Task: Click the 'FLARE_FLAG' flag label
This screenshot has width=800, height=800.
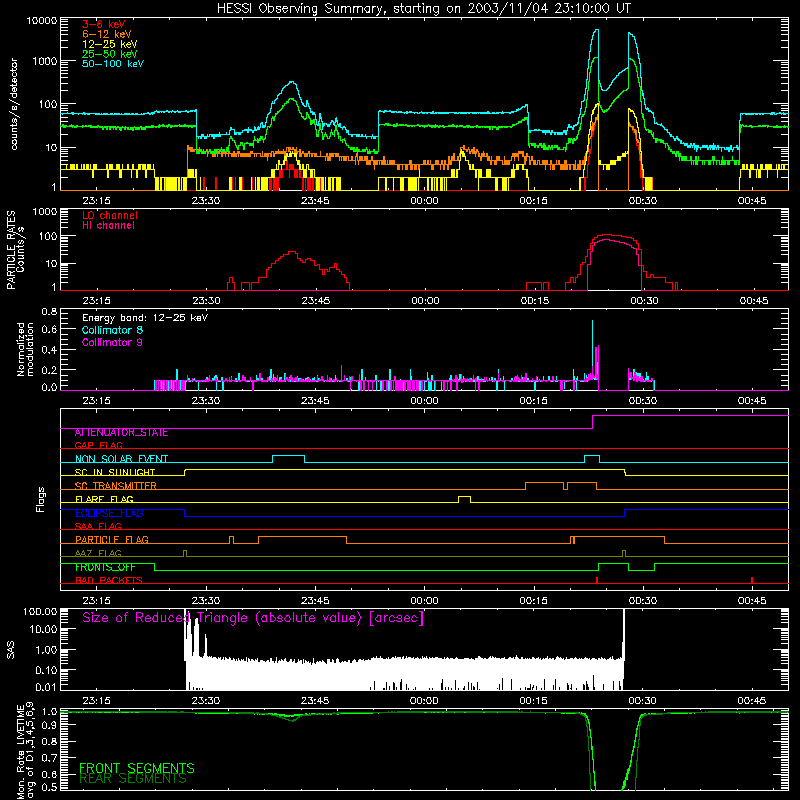Action: 104,499
